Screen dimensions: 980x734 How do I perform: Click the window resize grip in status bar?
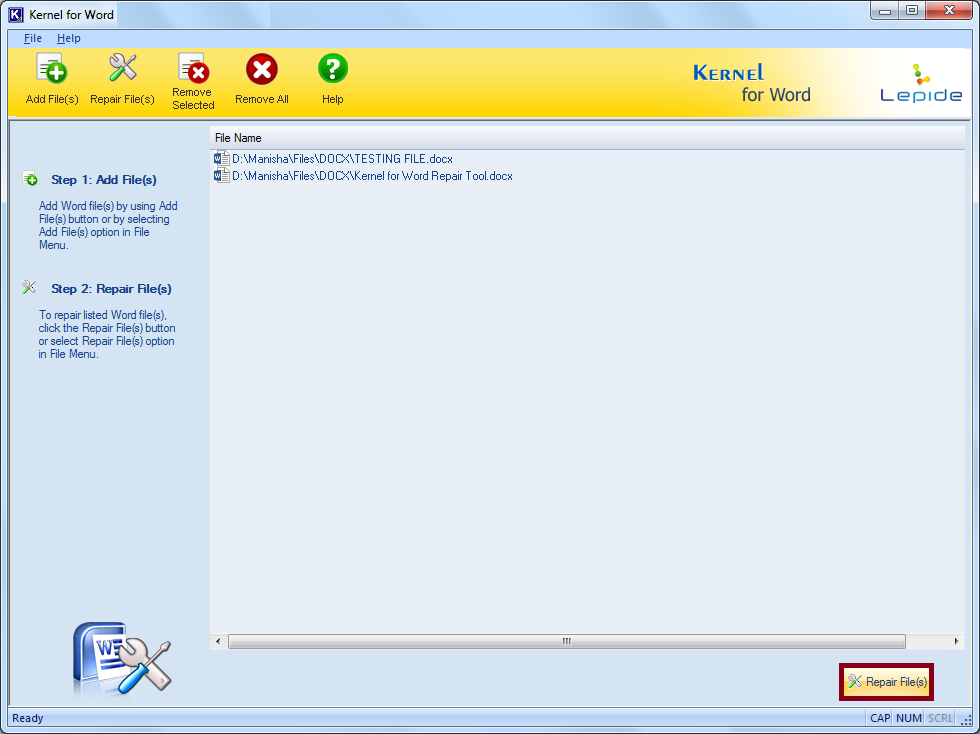966,720
